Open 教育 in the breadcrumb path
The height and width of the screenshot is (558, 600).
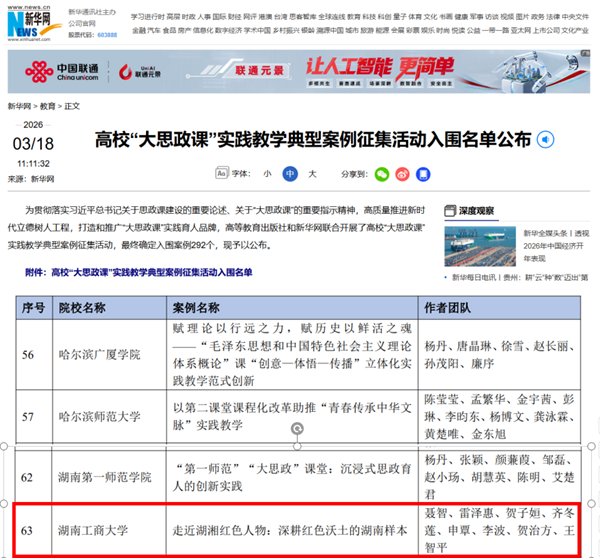click(47, 105)
